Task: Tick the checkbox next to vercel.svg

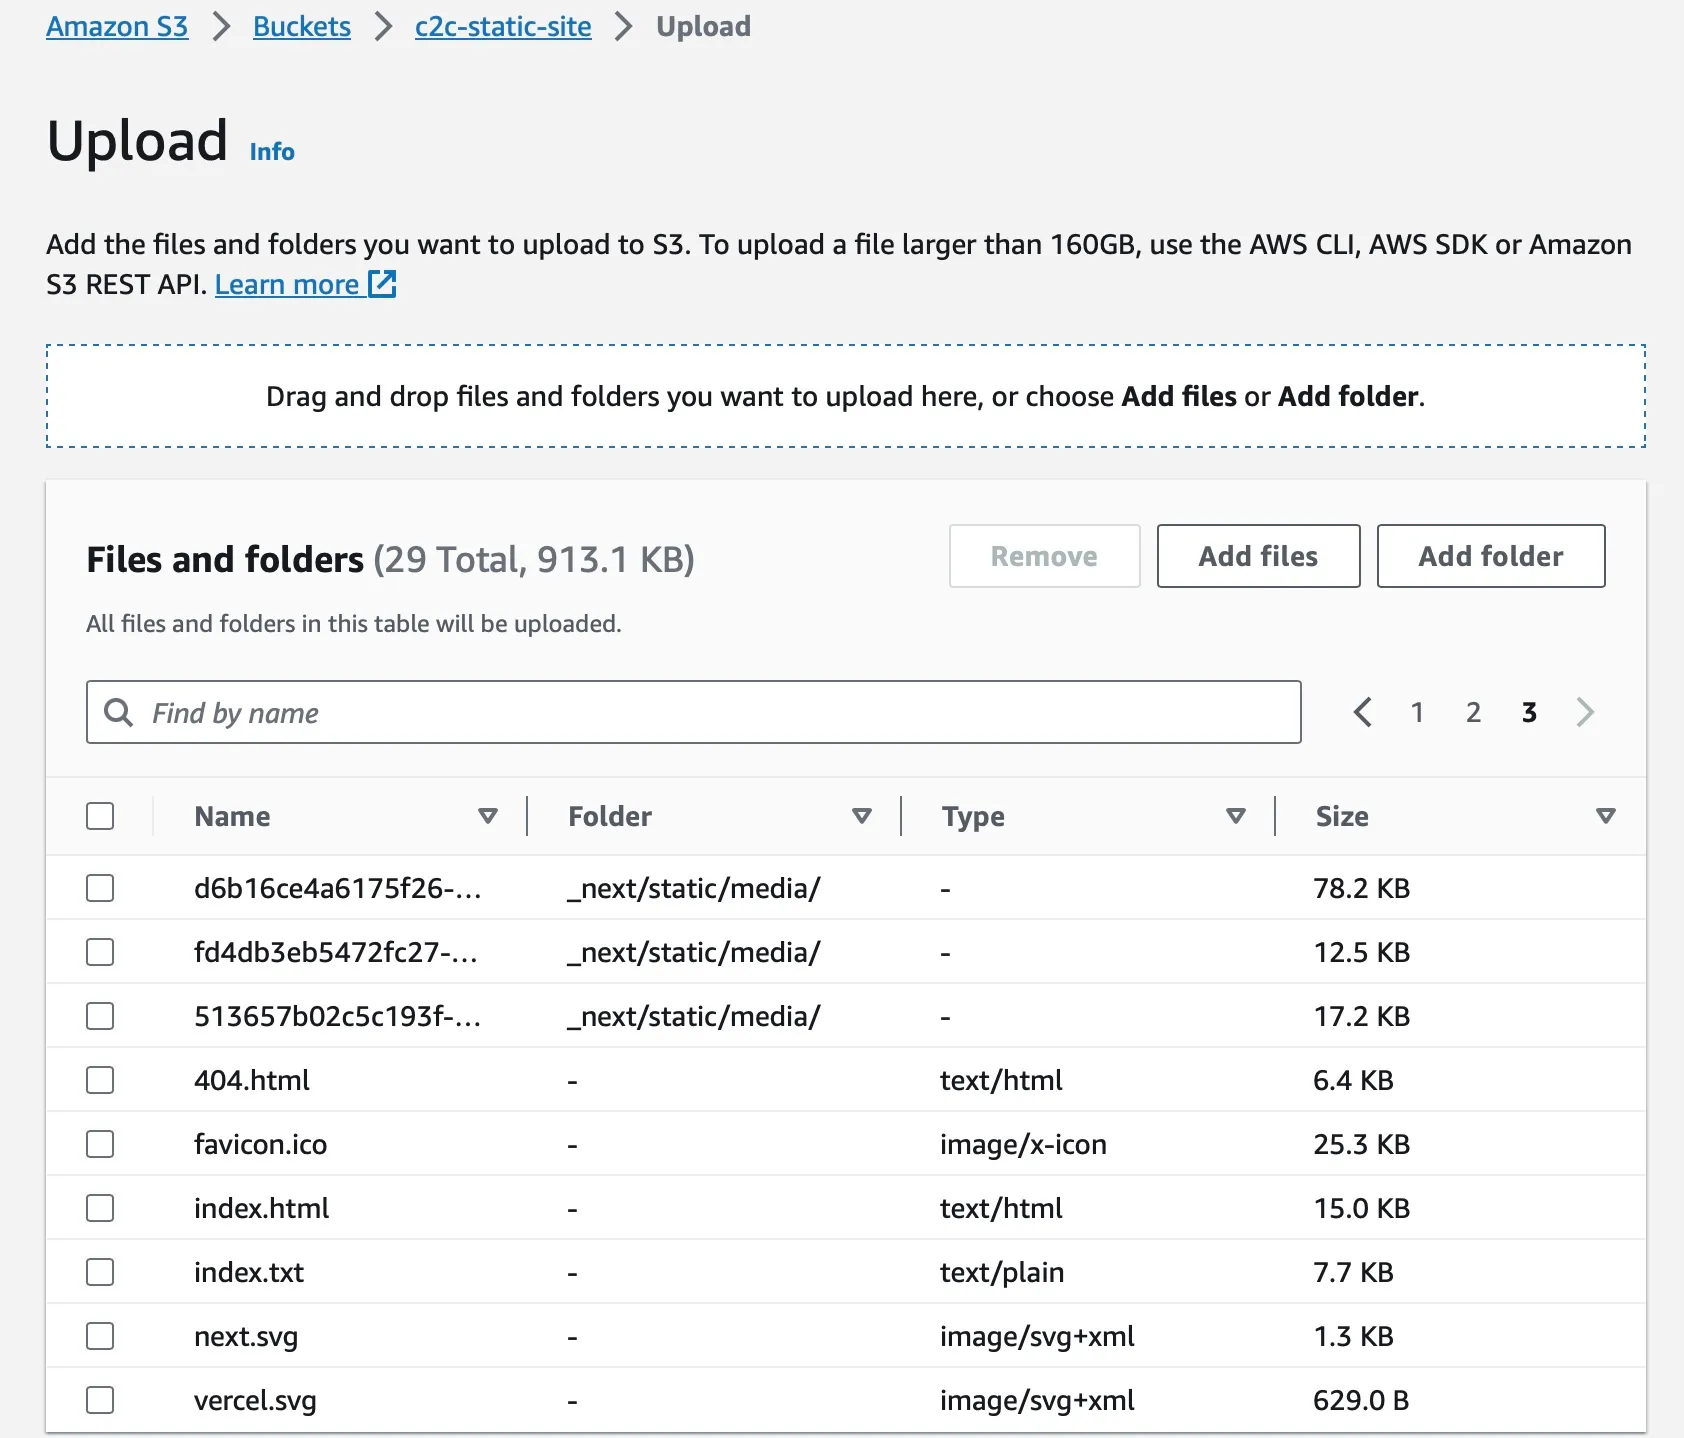Action: (100, 1400)
